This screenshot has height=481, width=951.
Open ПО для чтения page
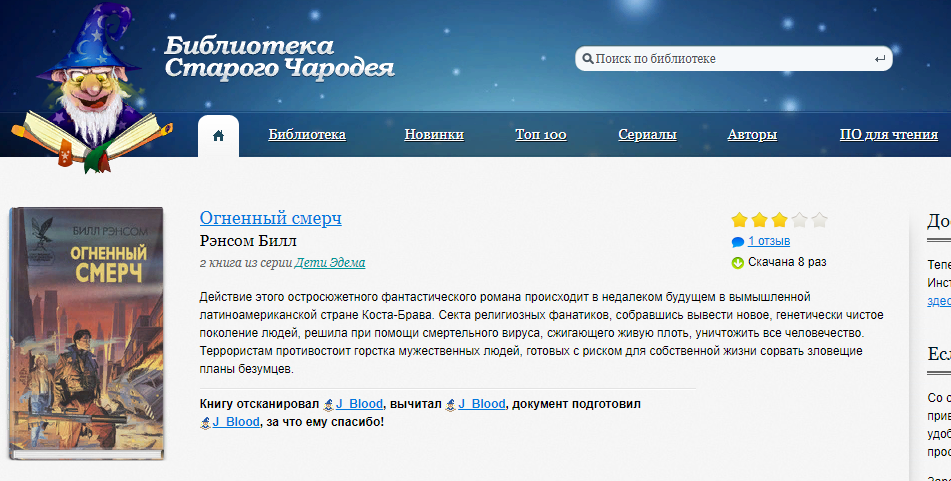(x=889, y=135)
